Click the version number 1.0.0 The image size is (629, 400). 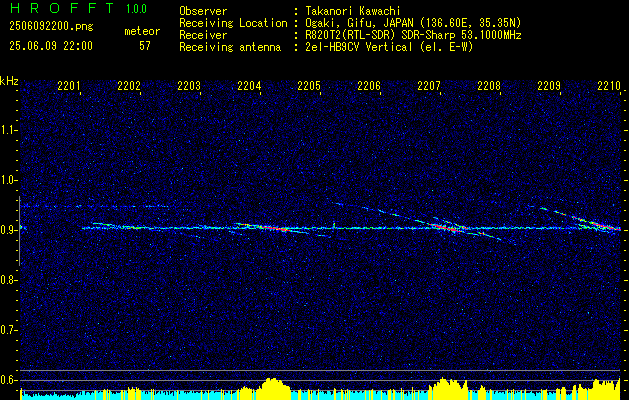[x=136, y=9]
